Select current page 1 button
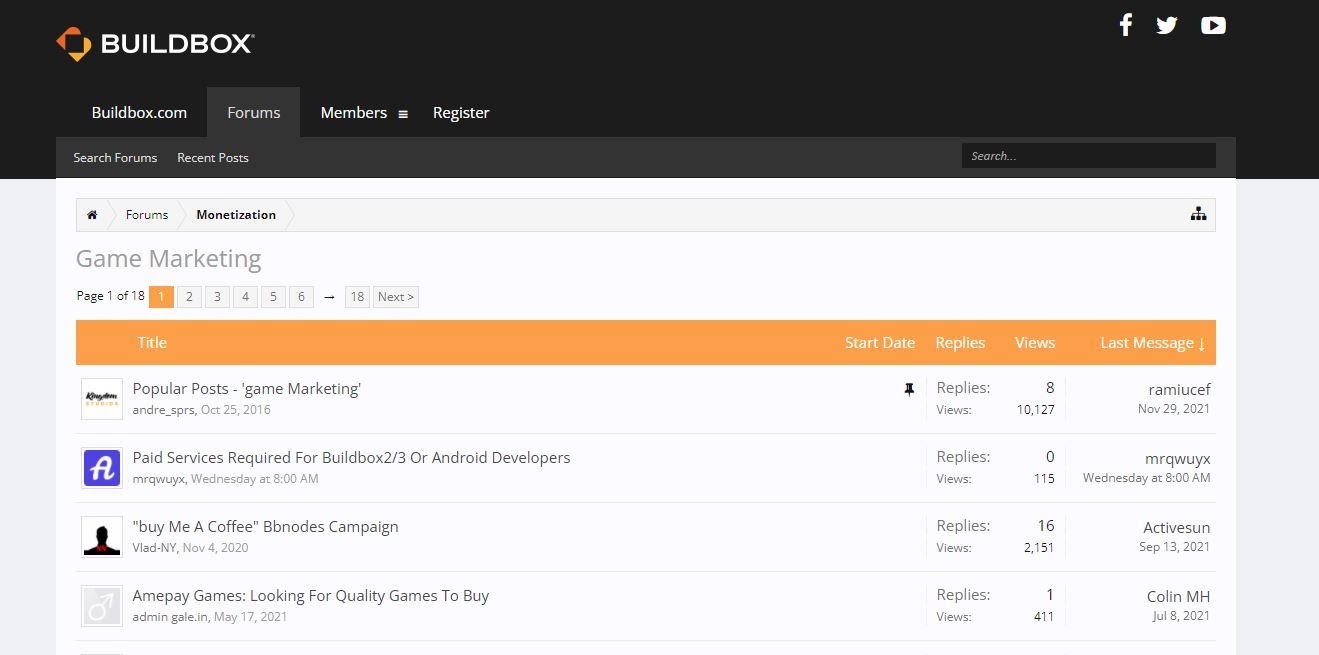1319x655 pixels. click(x=161, y=296)
